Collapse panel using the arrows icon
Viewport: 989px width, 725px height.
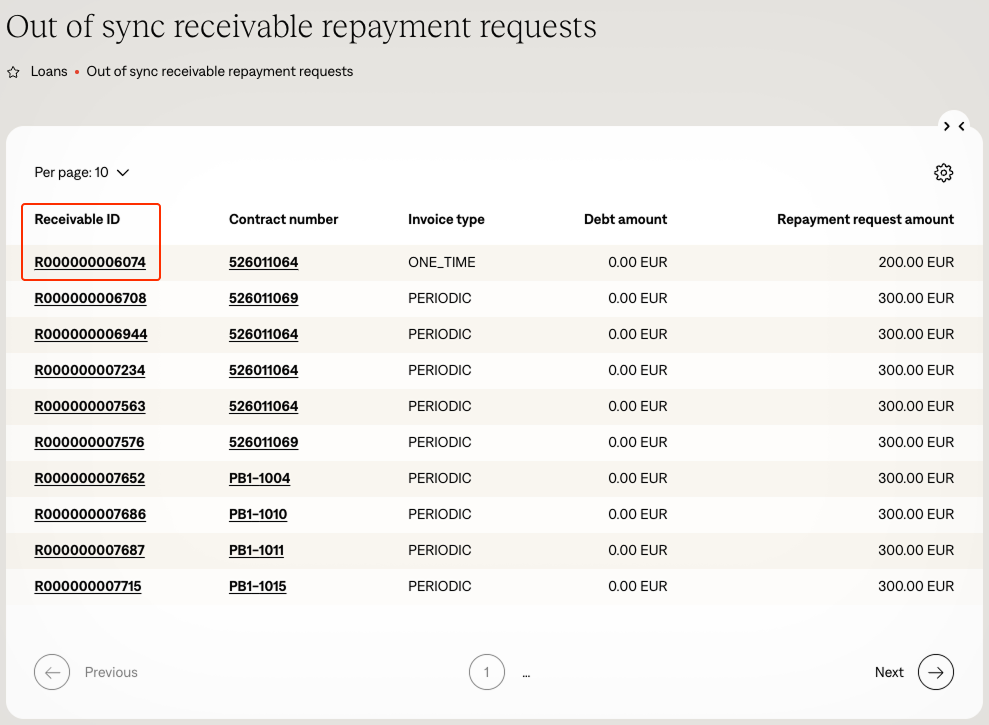coord(954,126)
